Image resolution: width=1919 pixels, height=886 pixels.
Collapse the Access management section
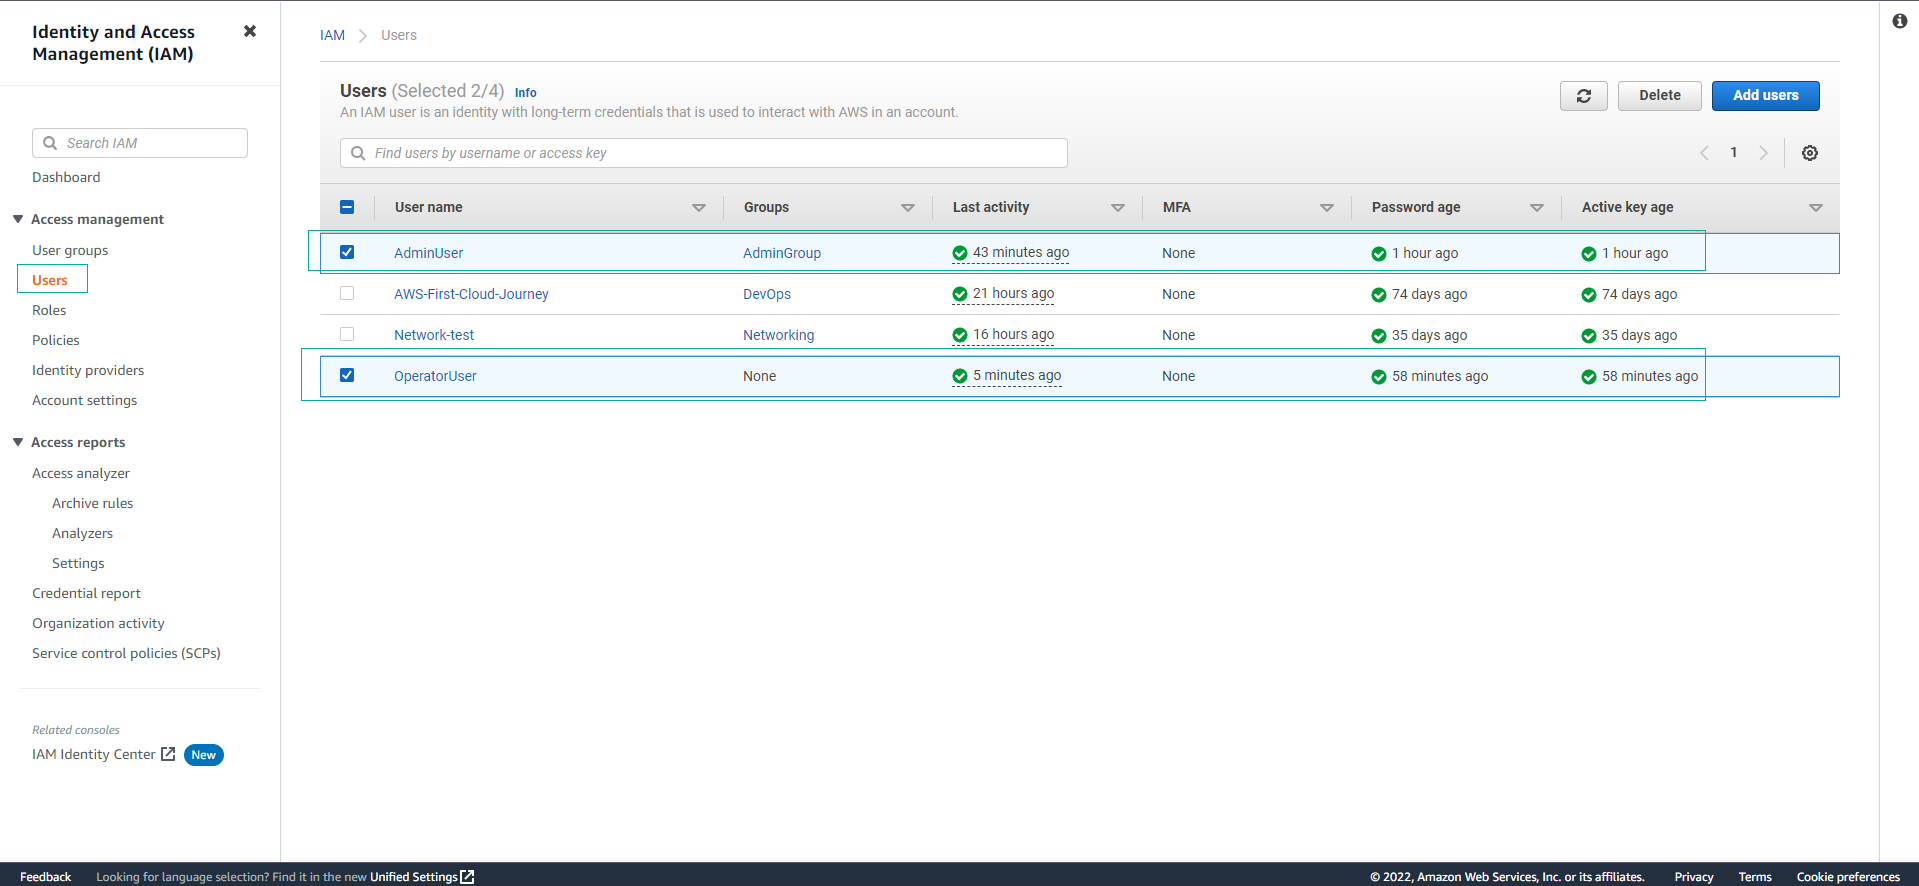[18, 219]
